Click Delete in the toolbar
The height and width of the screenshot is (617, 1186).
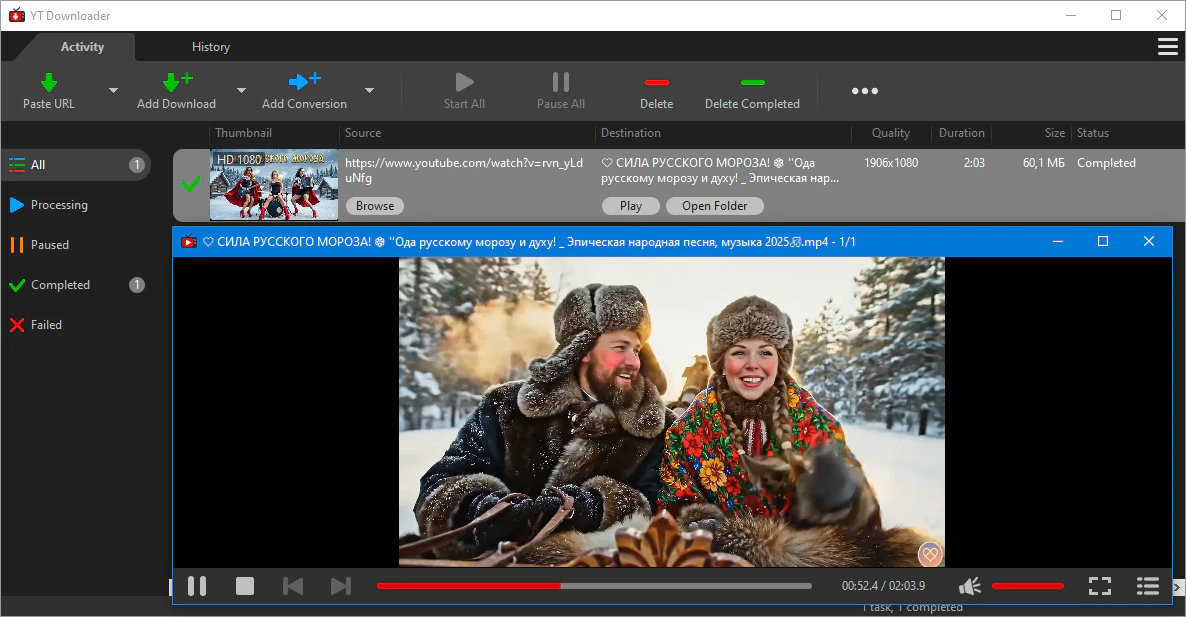pos(656,82)
